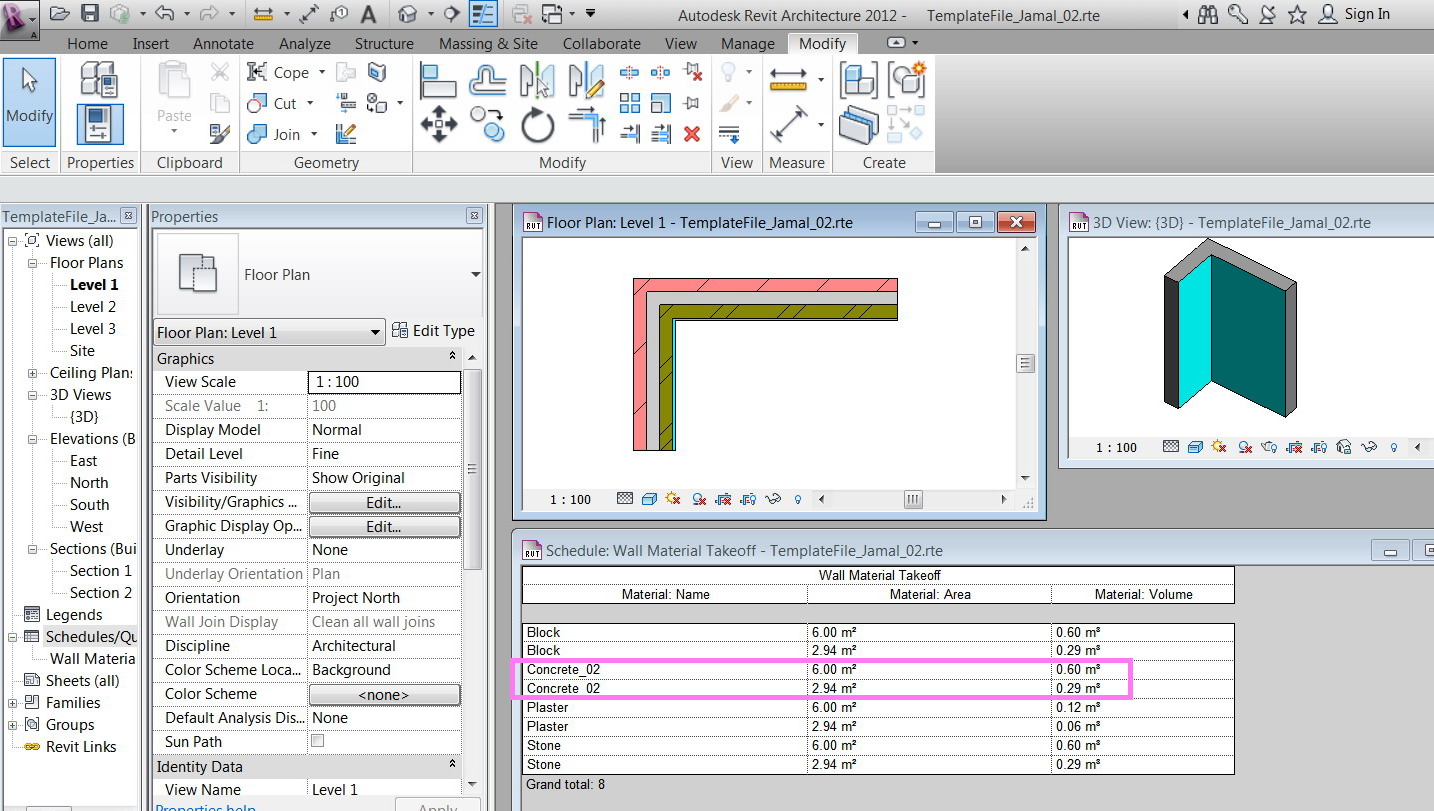Select the Aligned Dimension measure tool

tap(790, 125)
